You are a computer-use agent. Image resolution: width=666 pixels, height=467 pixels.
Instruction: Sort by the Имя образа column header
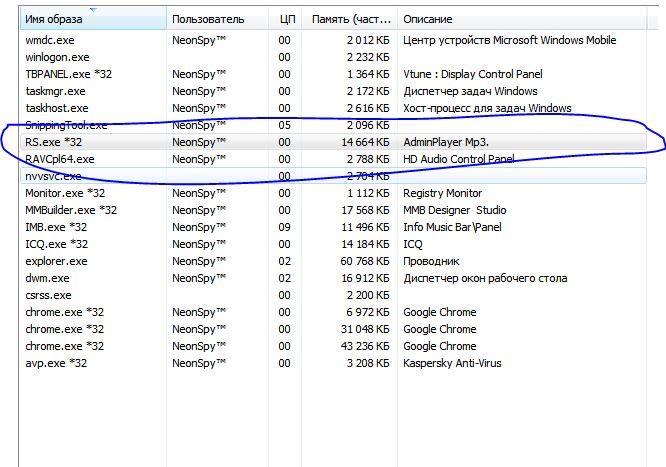tap(93, 19)
